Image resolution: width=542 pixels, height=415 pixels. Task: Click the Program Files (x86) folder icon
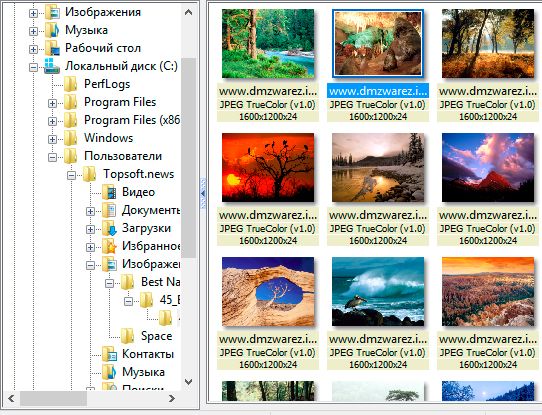(71, 120)
